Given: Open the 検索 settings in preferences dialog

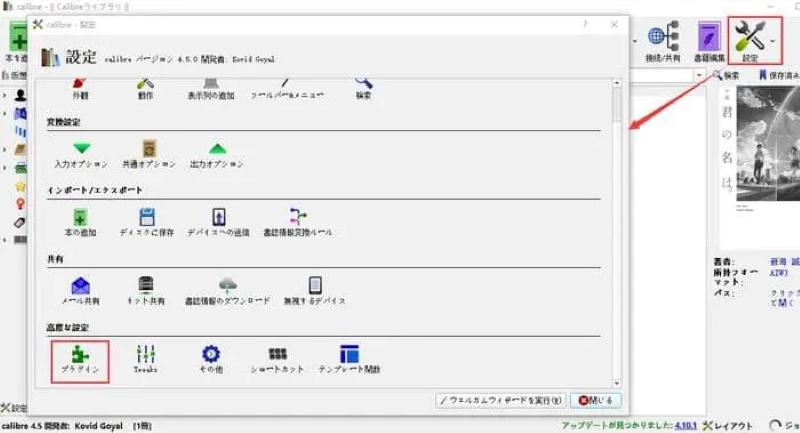Looking at the screenshot, I should point(363,88).
